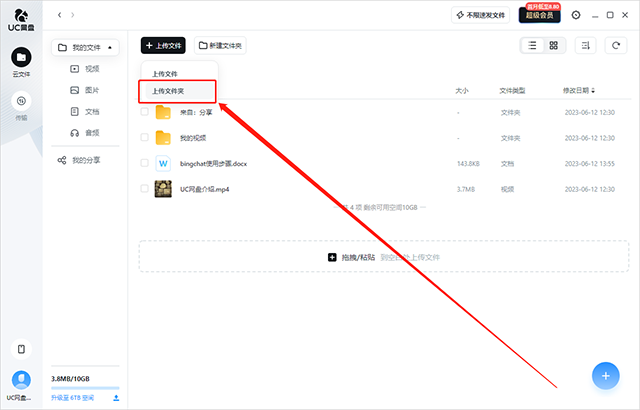
Task: Select file name bingchat使用步骤.docx
Action: (213, 164)
